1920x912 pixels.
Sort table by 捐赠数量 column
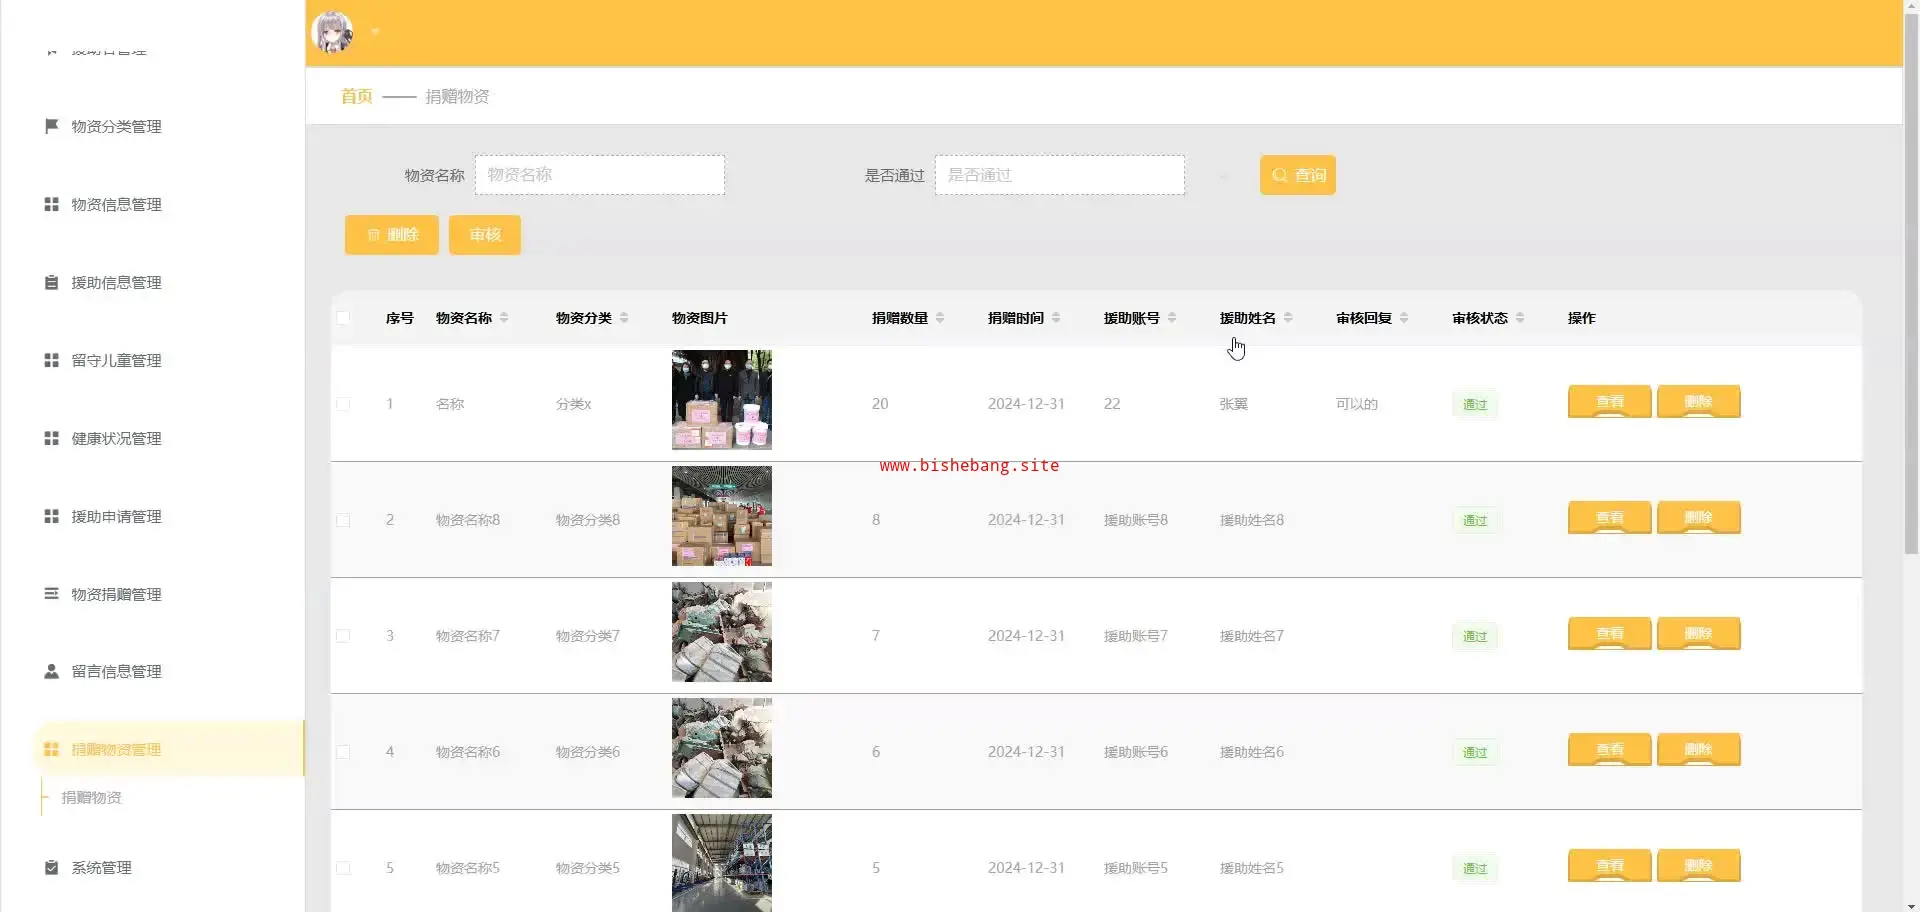pos(940,318)
